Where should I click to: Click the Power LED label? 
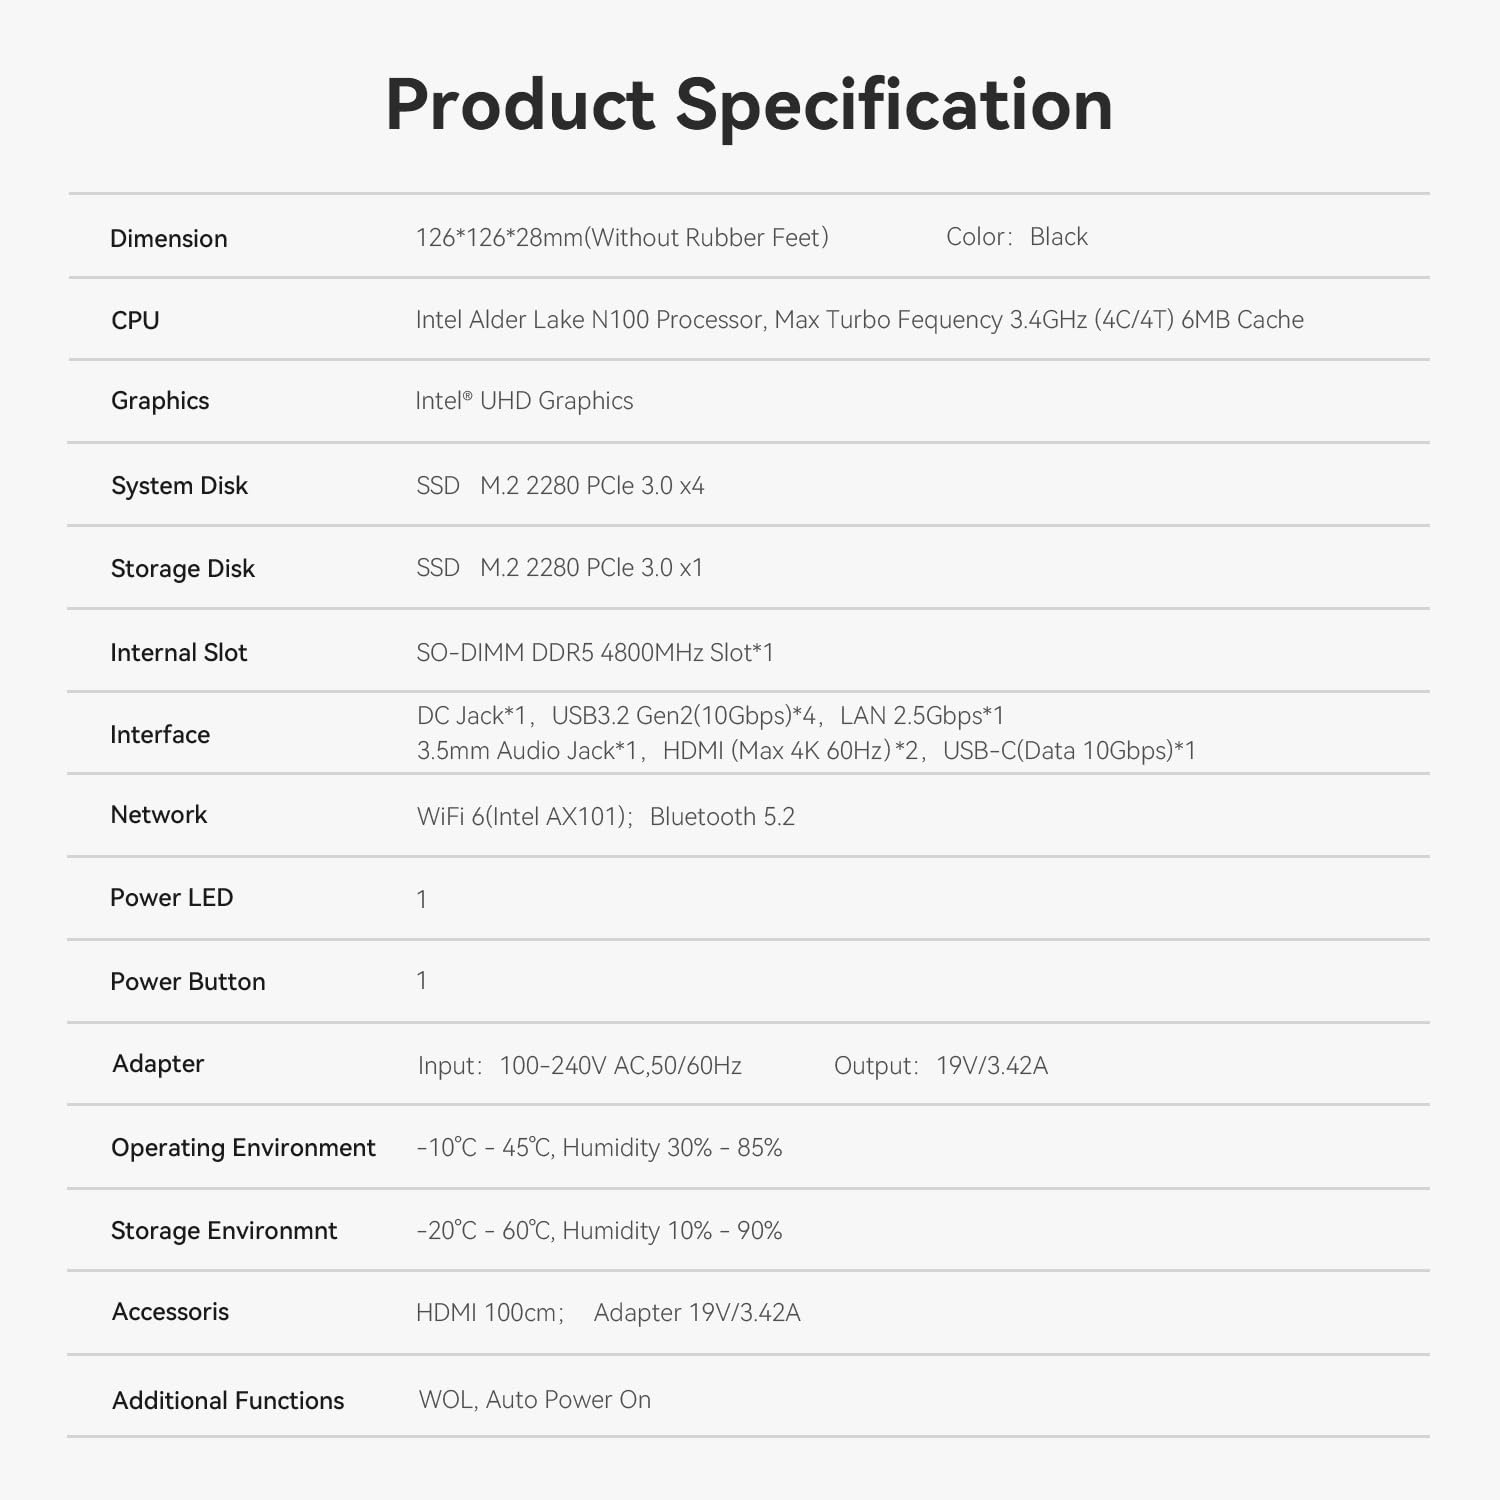pos(171,898)
